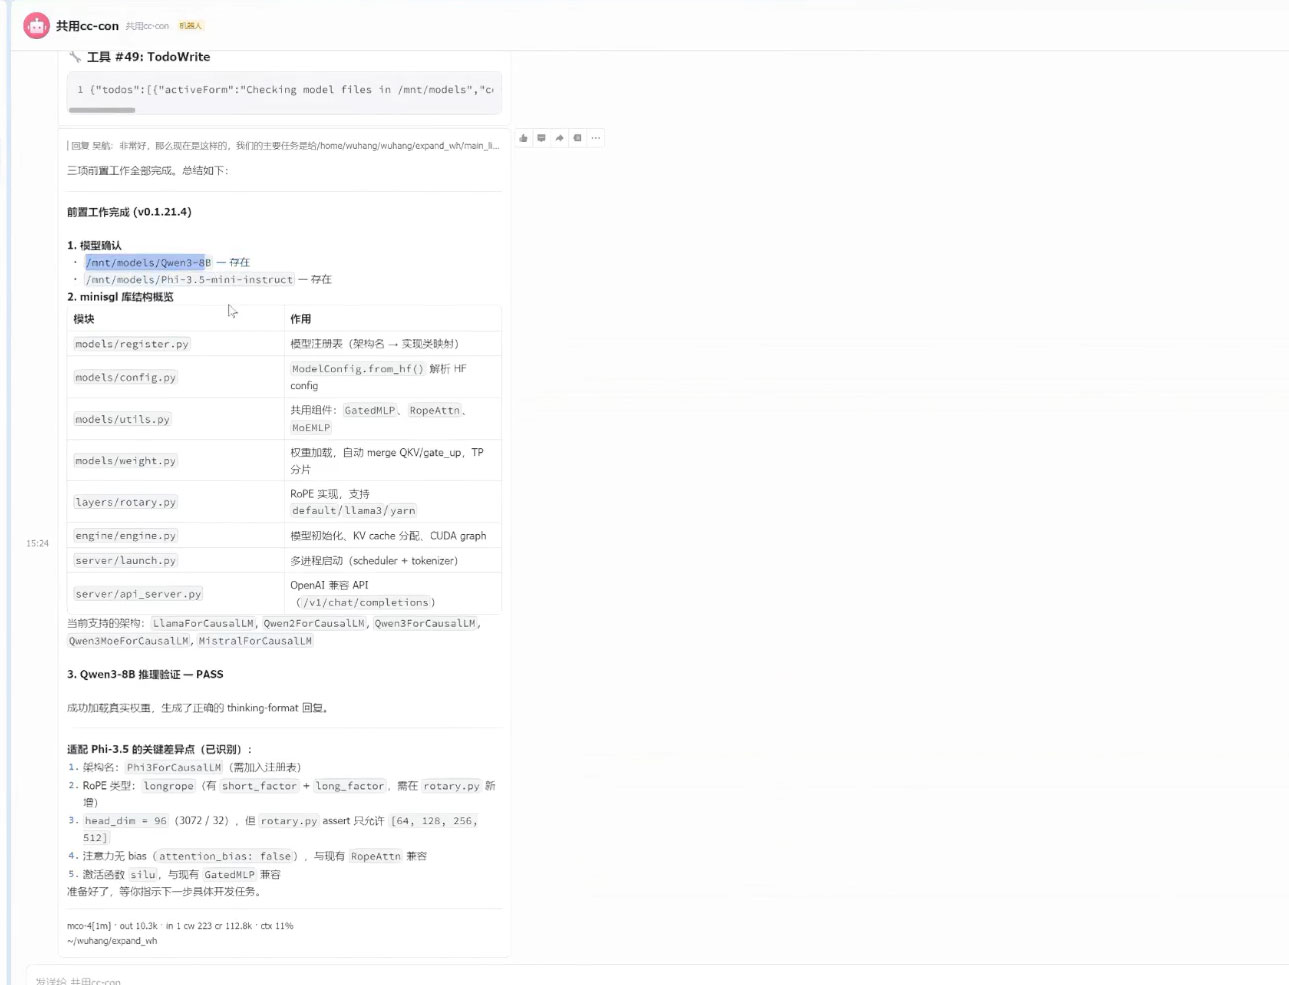Click the cc-con robot avatar icon
This screenshot has width=1289, height=985.
pyautogui.click(x=37, y=26)
